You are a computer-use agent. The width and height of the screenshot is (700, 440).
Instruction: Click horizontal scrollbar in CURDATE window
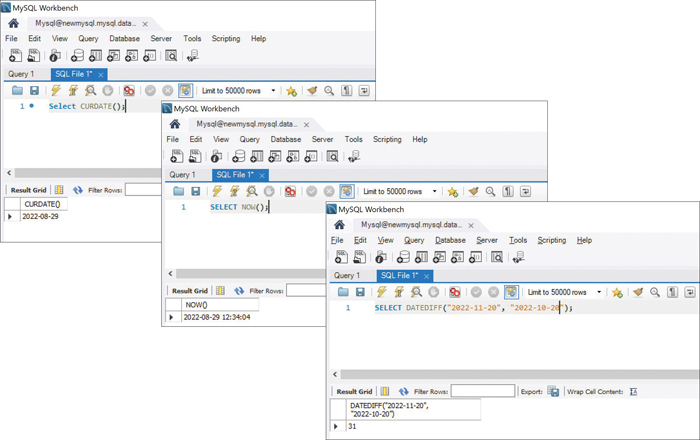coord(87,172)
